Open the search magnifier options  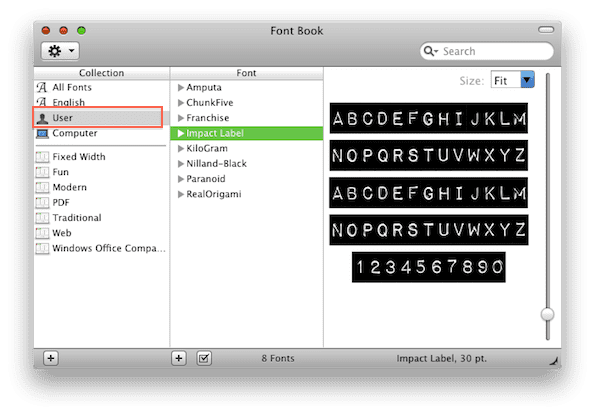coord(431,51)
